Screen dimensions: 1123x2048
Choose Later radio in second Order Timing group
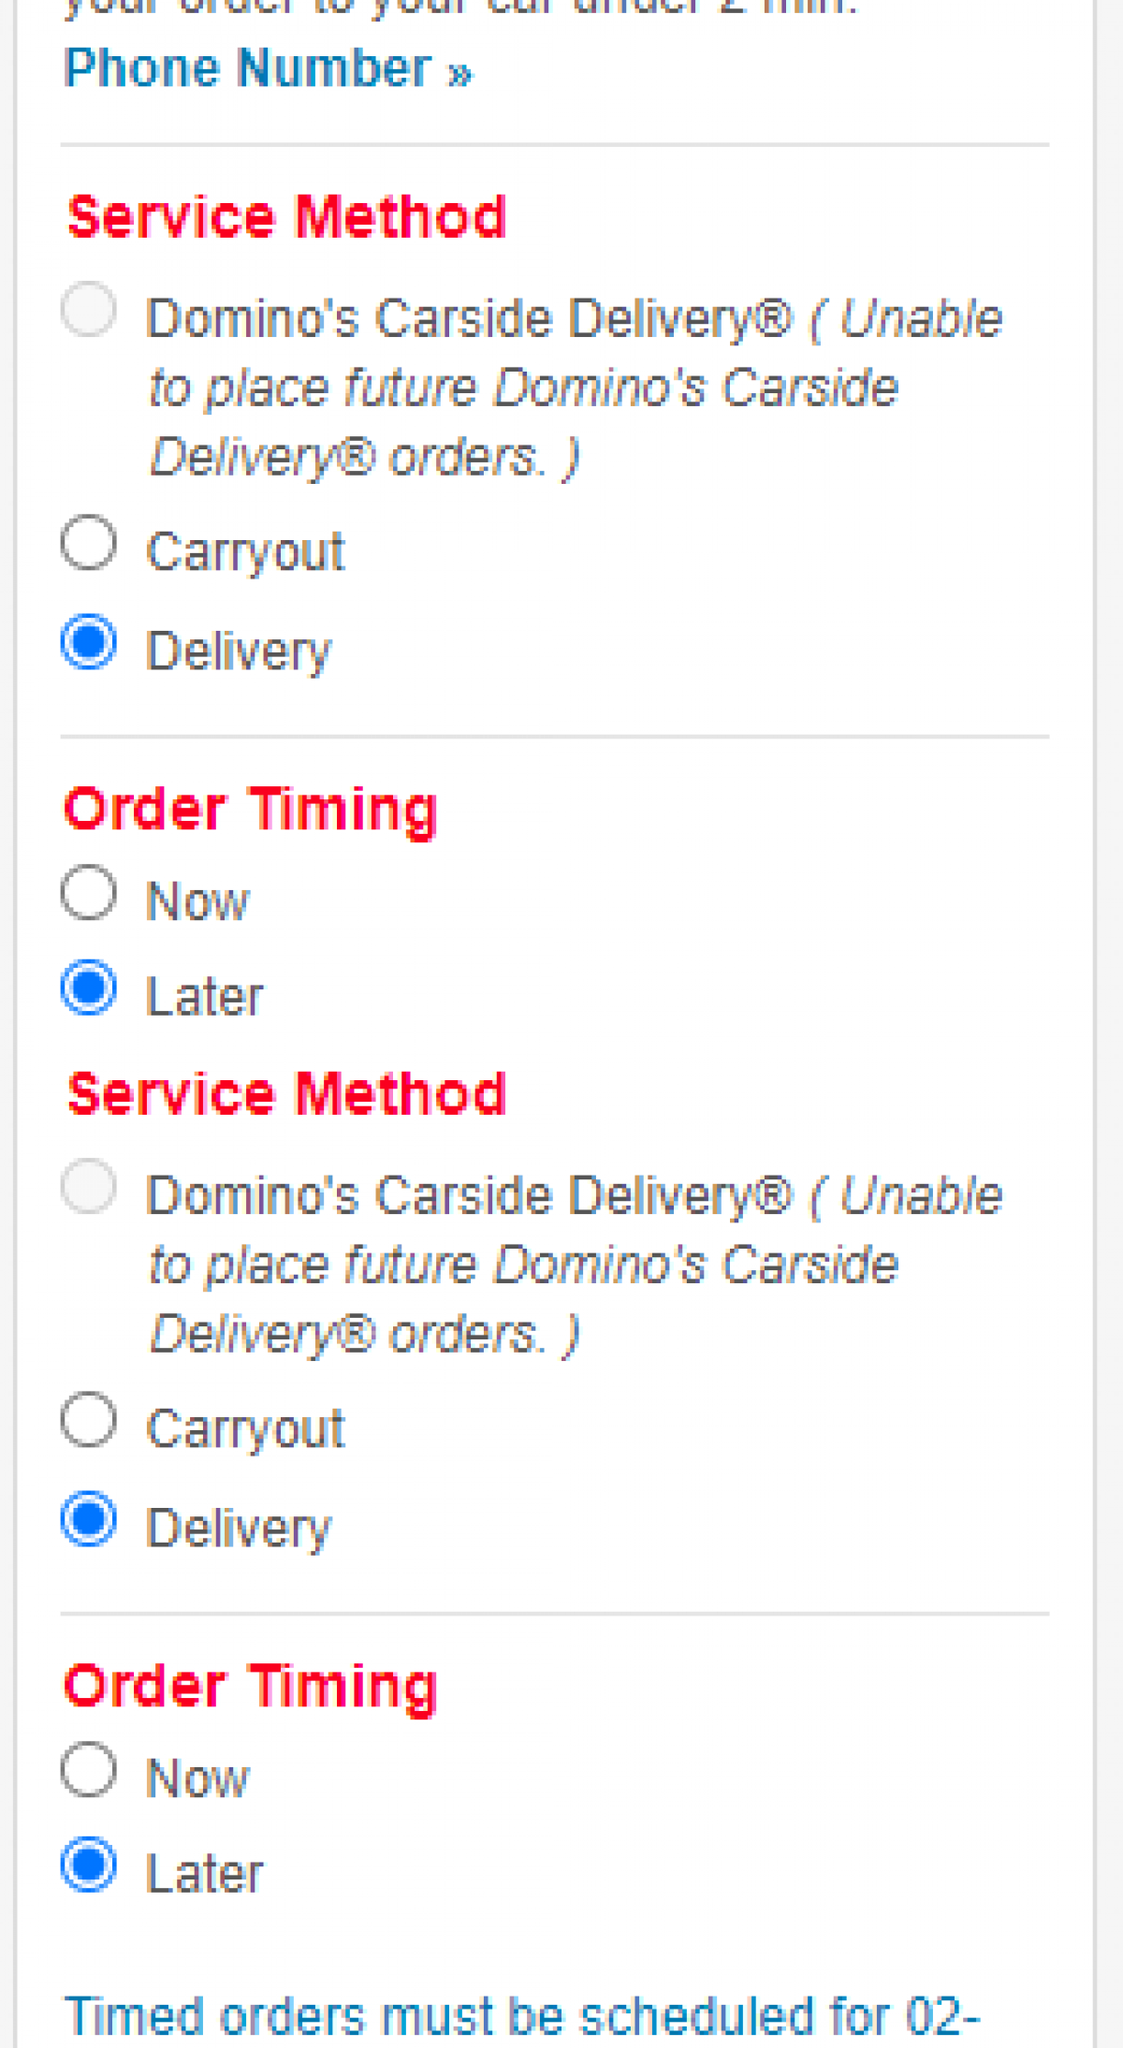89,1865
